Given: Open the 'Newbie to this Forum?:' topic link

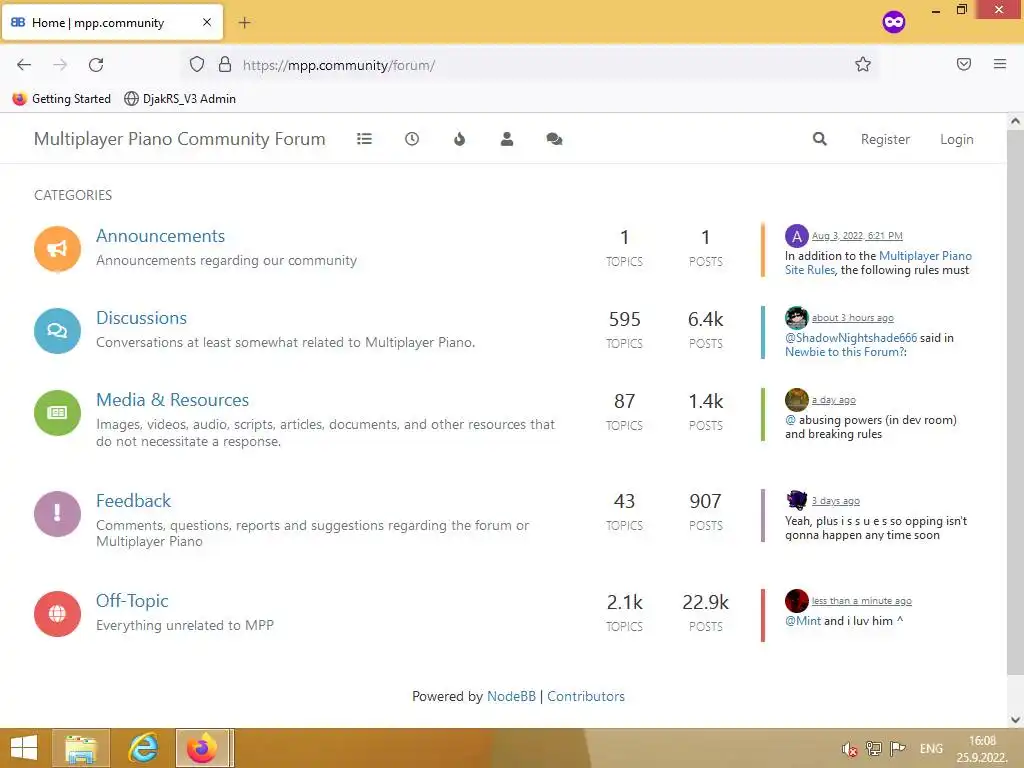Looking at the screenshot, I should (x=846, y=352).
